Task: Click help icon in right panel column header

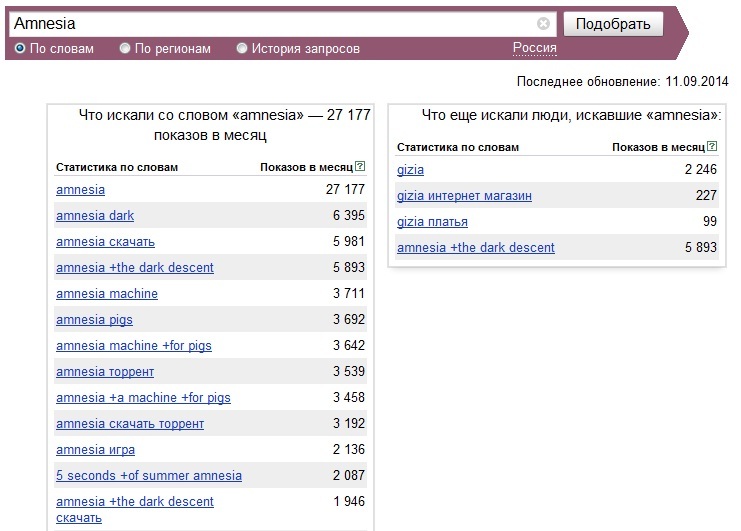Action: point(712,147)
